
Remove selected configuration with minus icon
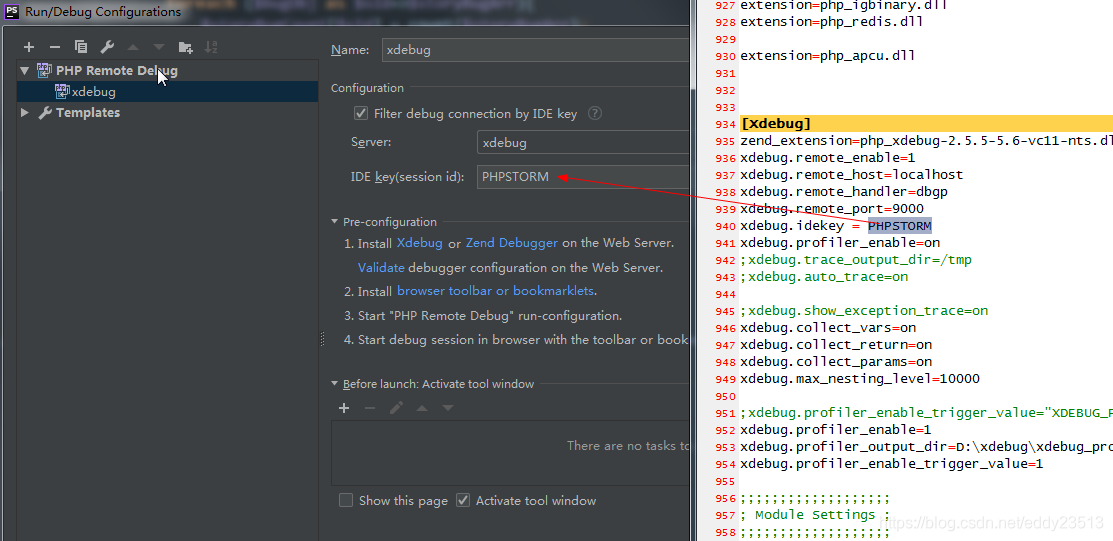pyautogui.click(x=55, y=48)
